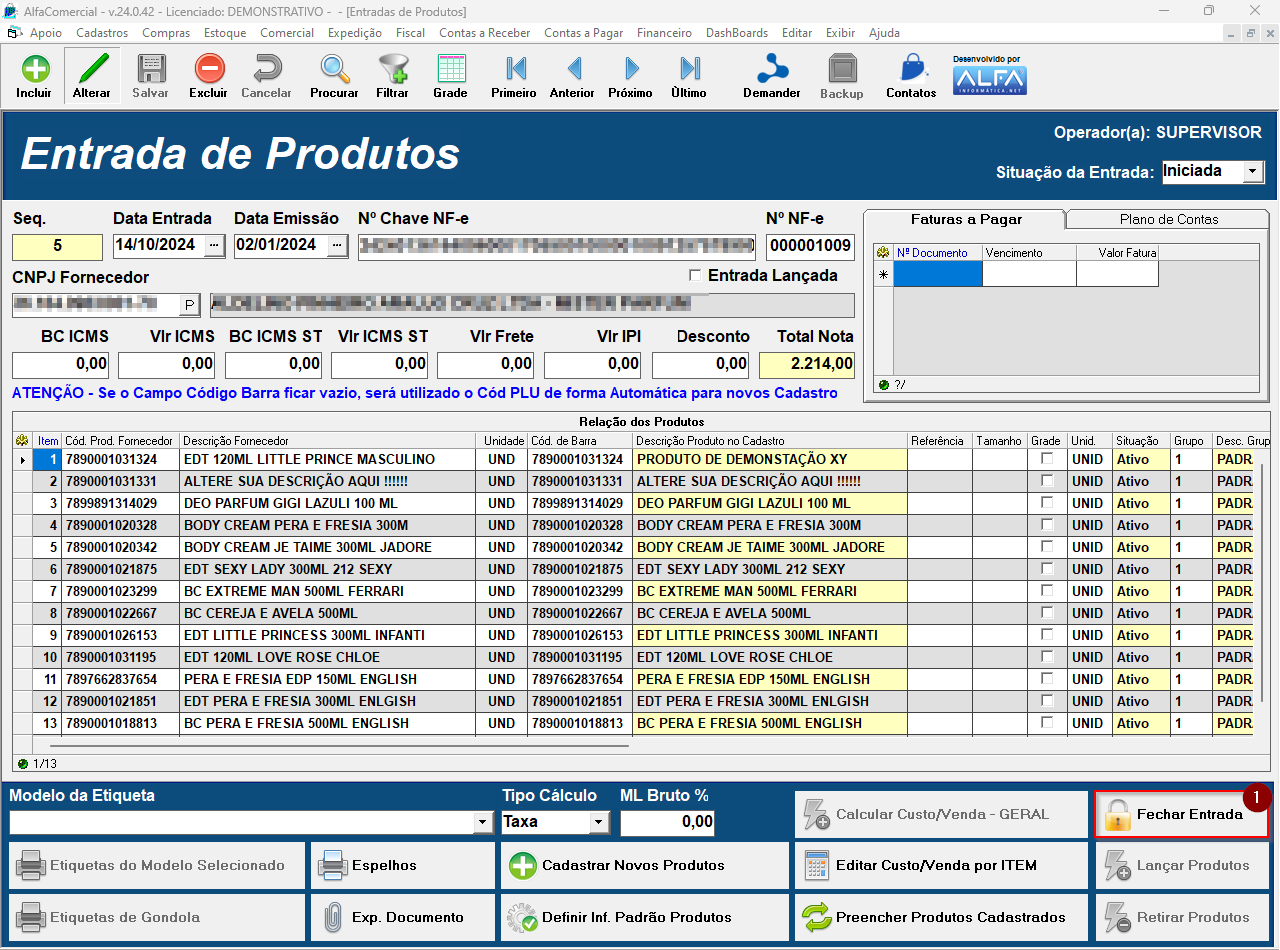This screenshot has height=950, width=1280.
Task: Open Procurar magnifying glass search
Action: 334,76
